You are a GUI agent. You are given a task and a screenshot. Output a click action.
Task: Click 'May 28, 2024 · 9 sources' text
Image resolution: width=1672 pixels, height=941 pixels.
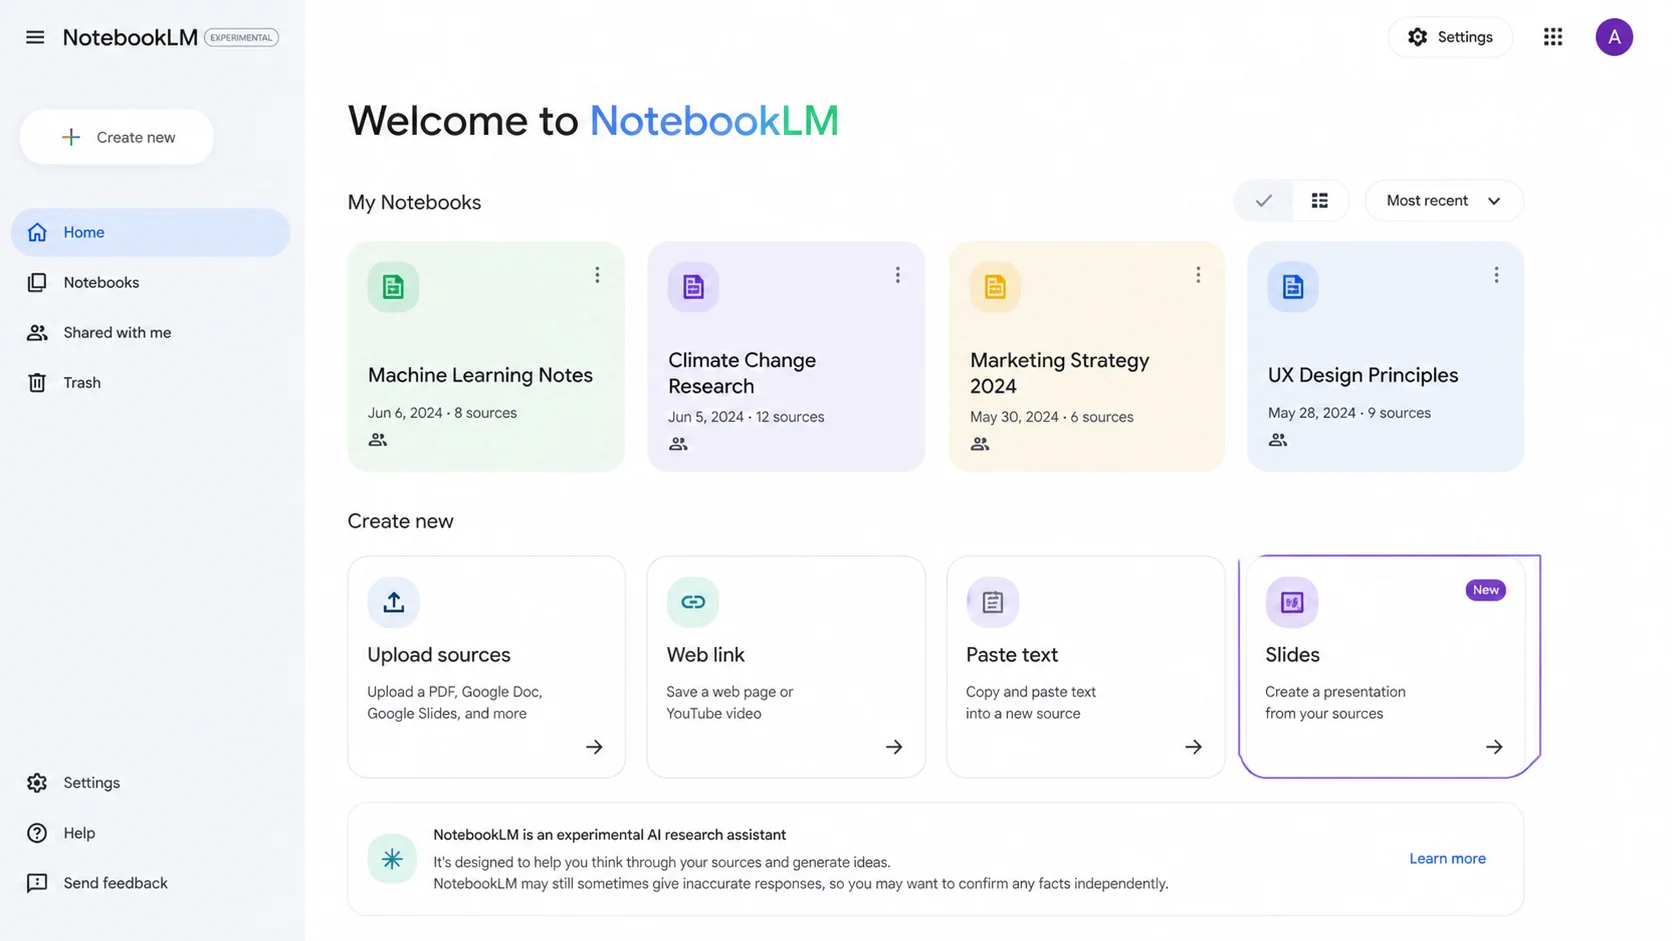coord(1349,413)
